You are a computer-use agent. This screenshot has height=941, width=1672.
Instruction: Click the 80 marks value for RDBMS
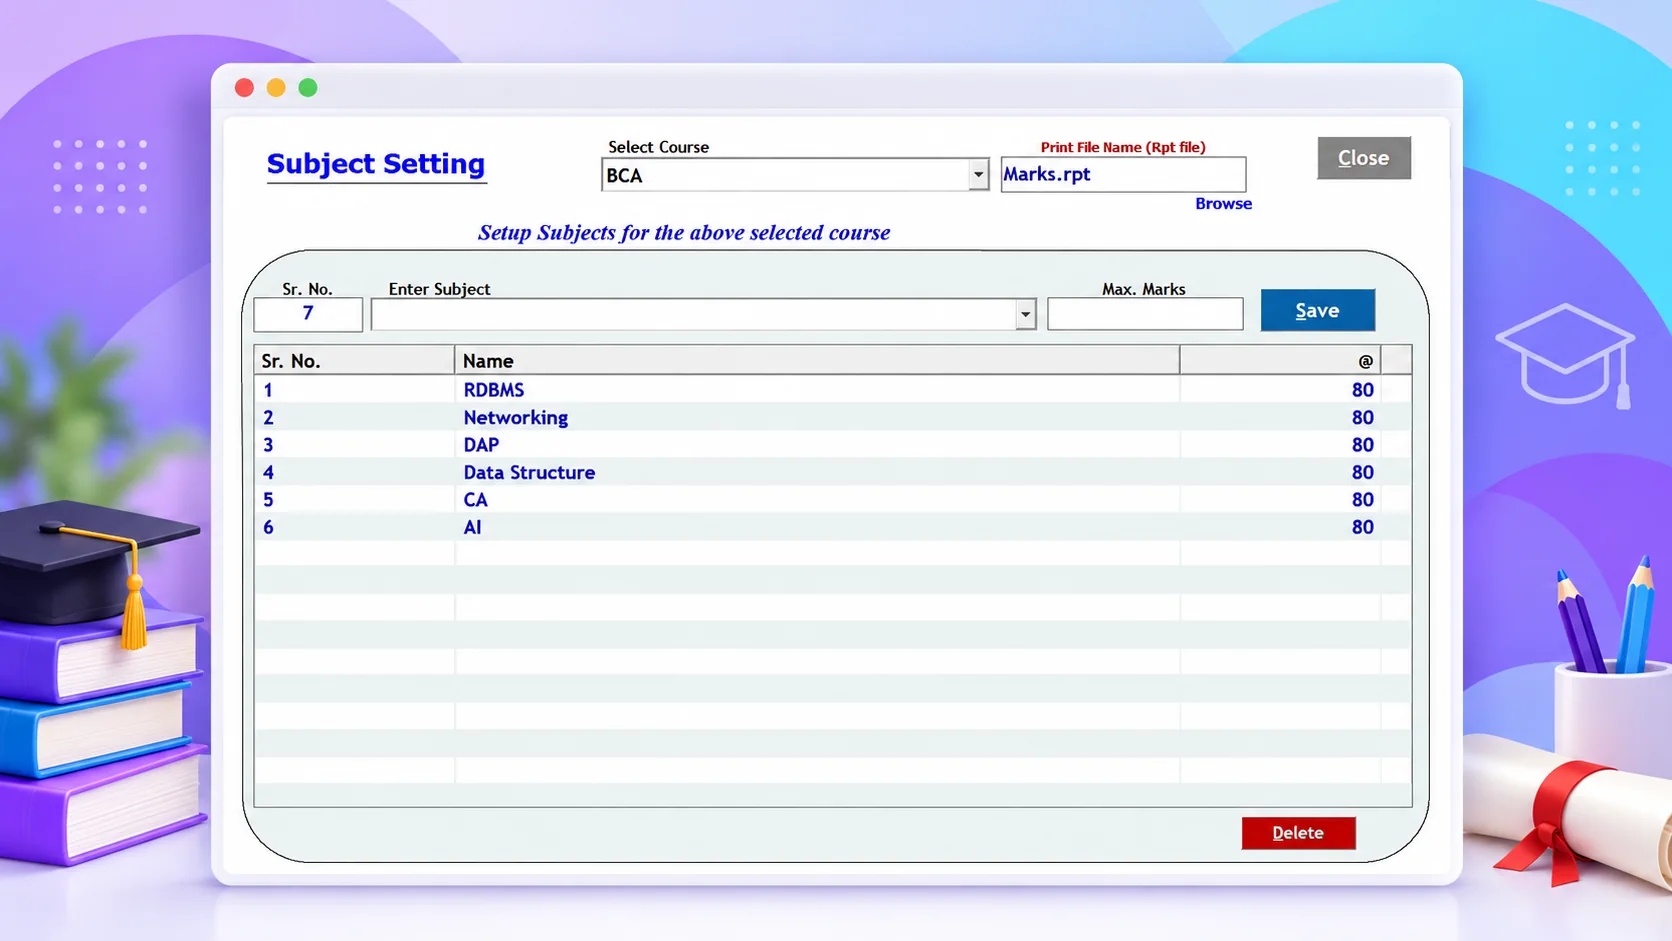click(1362, 390)
